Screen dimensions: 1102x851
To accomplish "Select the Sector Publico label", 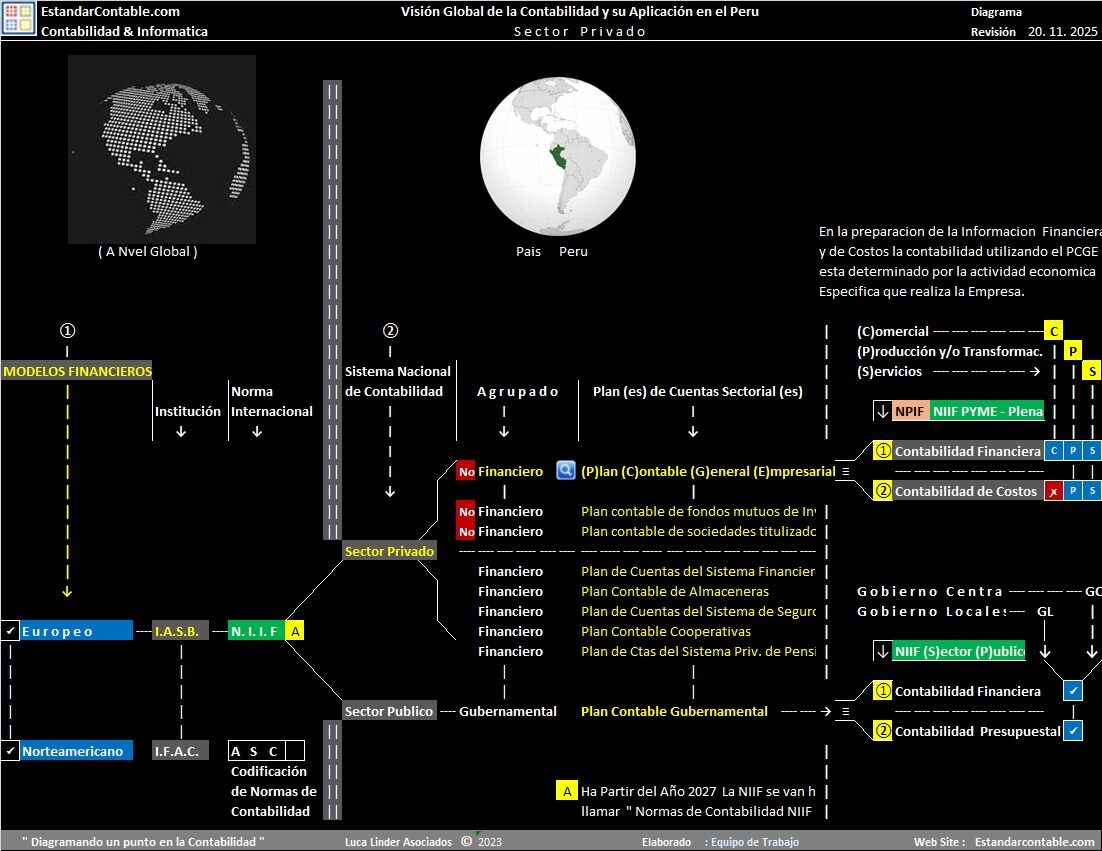I will (389, 711).
